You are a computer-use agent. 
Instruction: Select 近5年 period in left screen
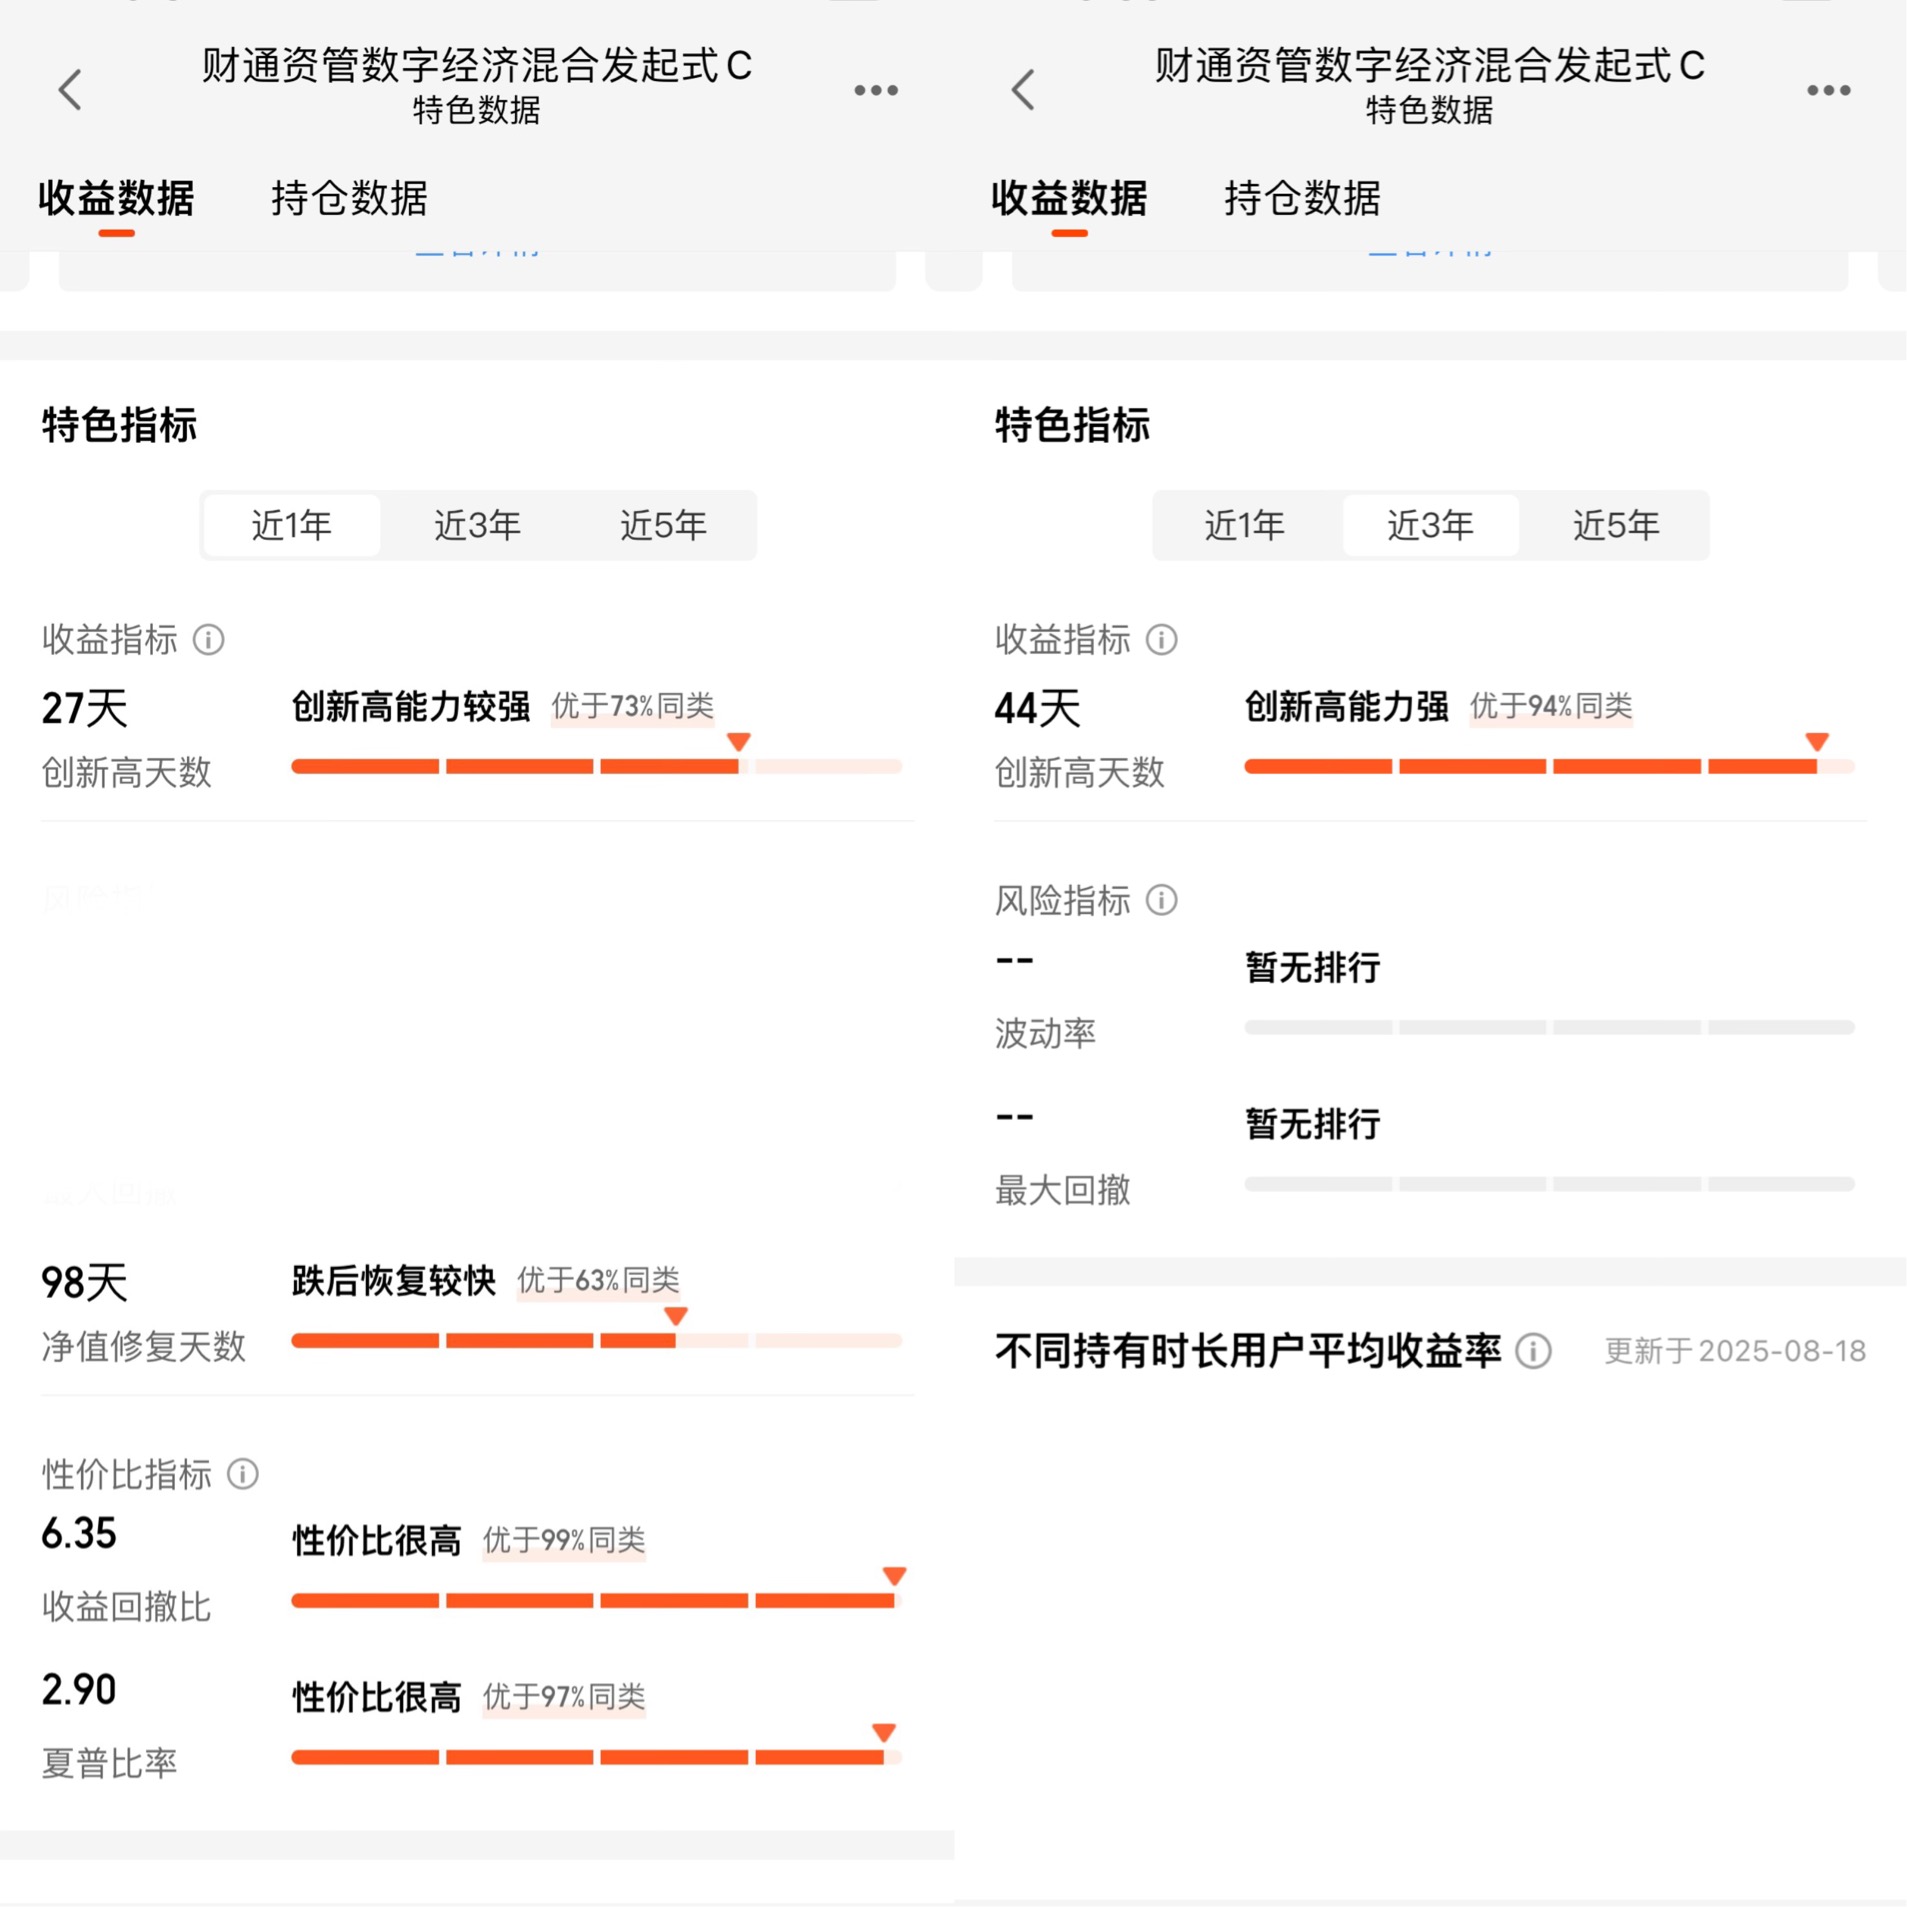coord(663,525)
